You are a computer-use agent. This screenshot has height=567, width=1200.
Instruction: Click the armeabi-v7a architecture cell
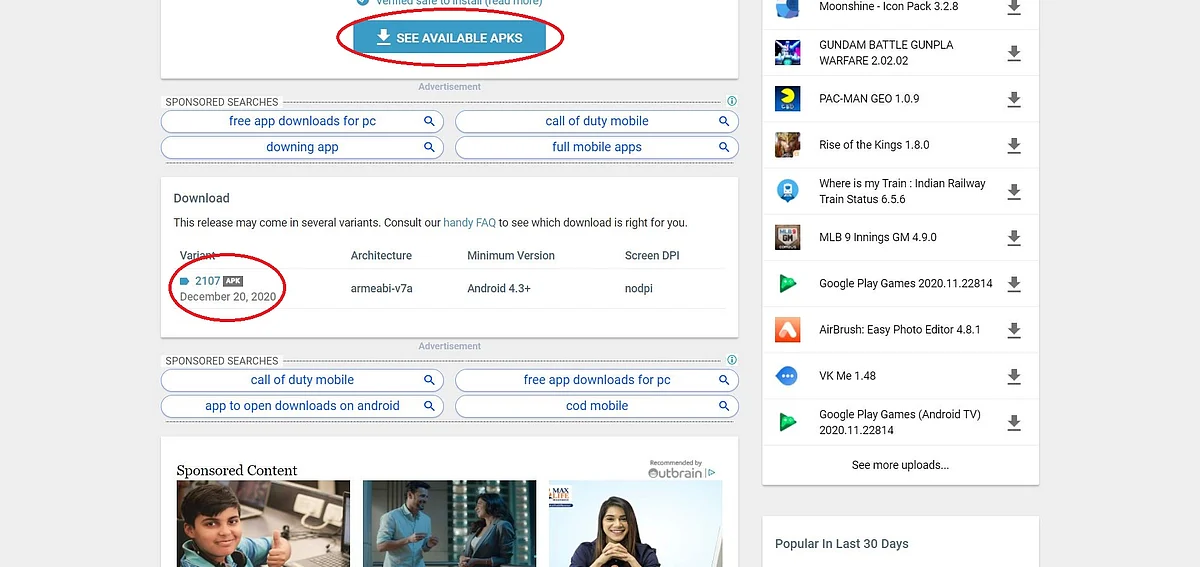click(382, 288)
